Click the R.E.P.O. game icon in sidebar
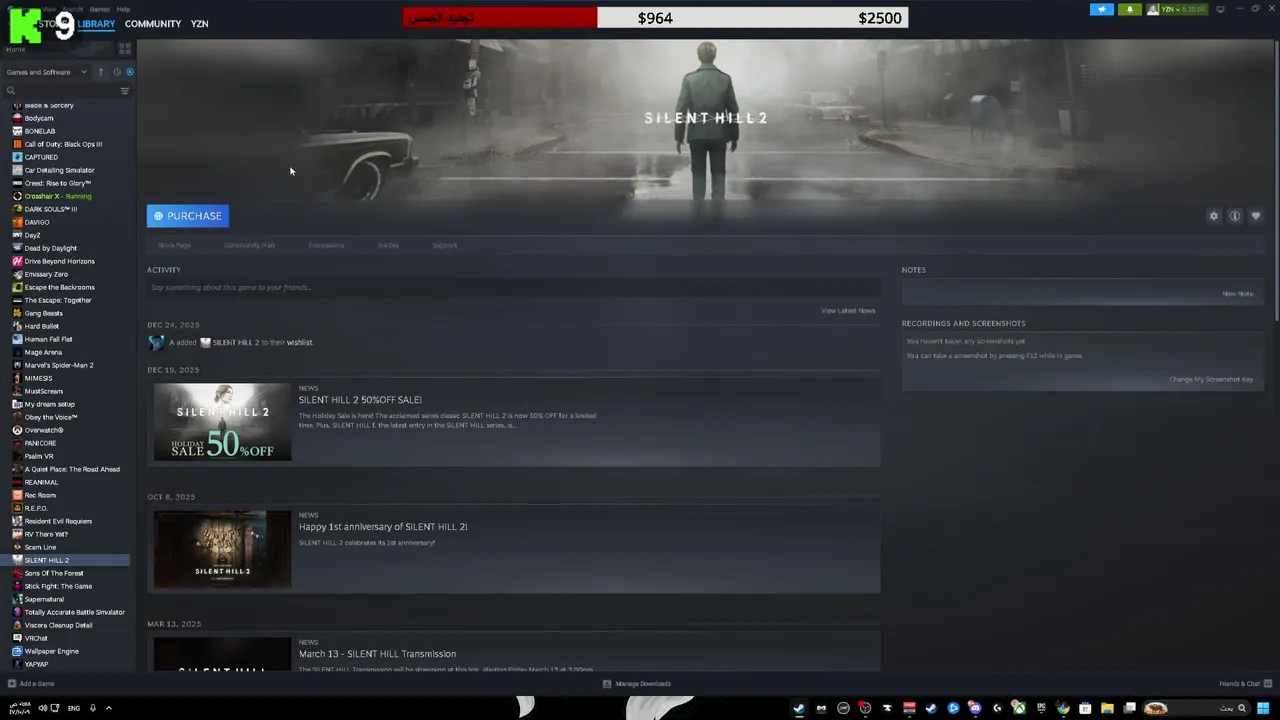1280x720 pixels. pos(17,508)
